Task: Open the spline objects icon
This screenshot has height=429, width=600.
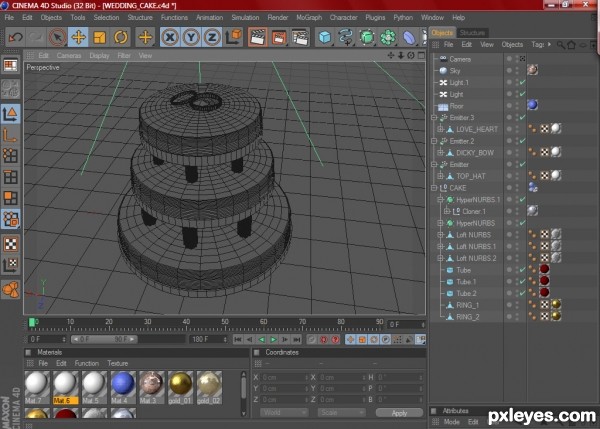Action: [346, 37]
